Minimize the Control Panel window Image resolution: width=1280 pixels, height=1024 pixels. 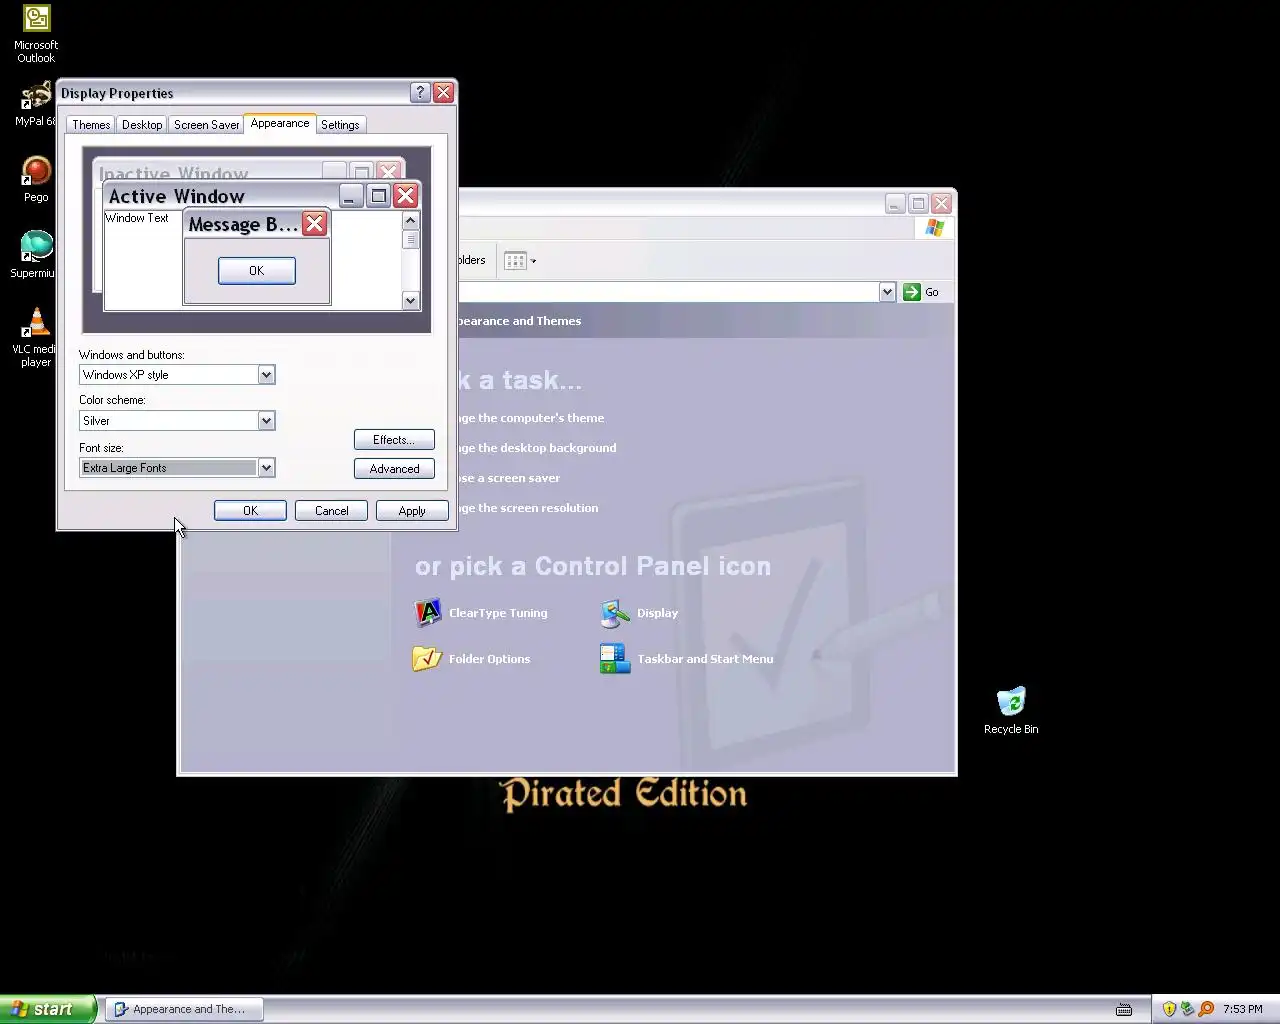(895, 203)
